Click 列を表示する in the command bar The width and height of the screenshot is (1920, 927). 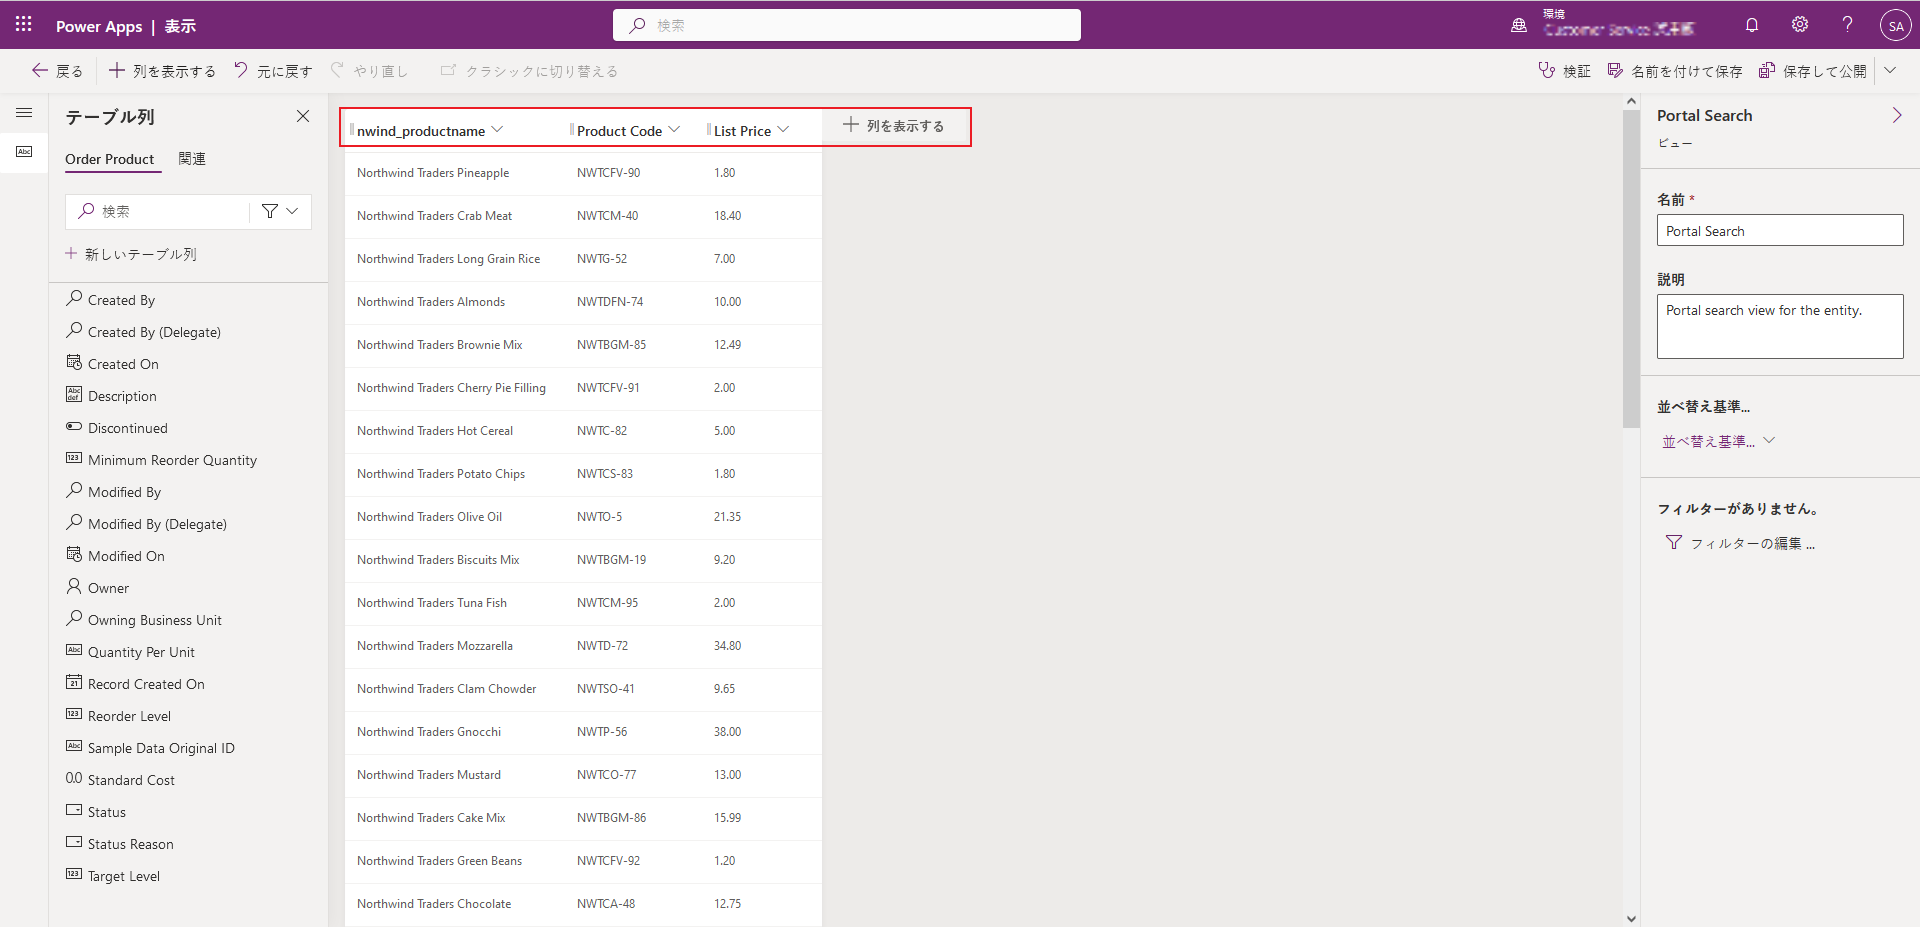[162, 71]
